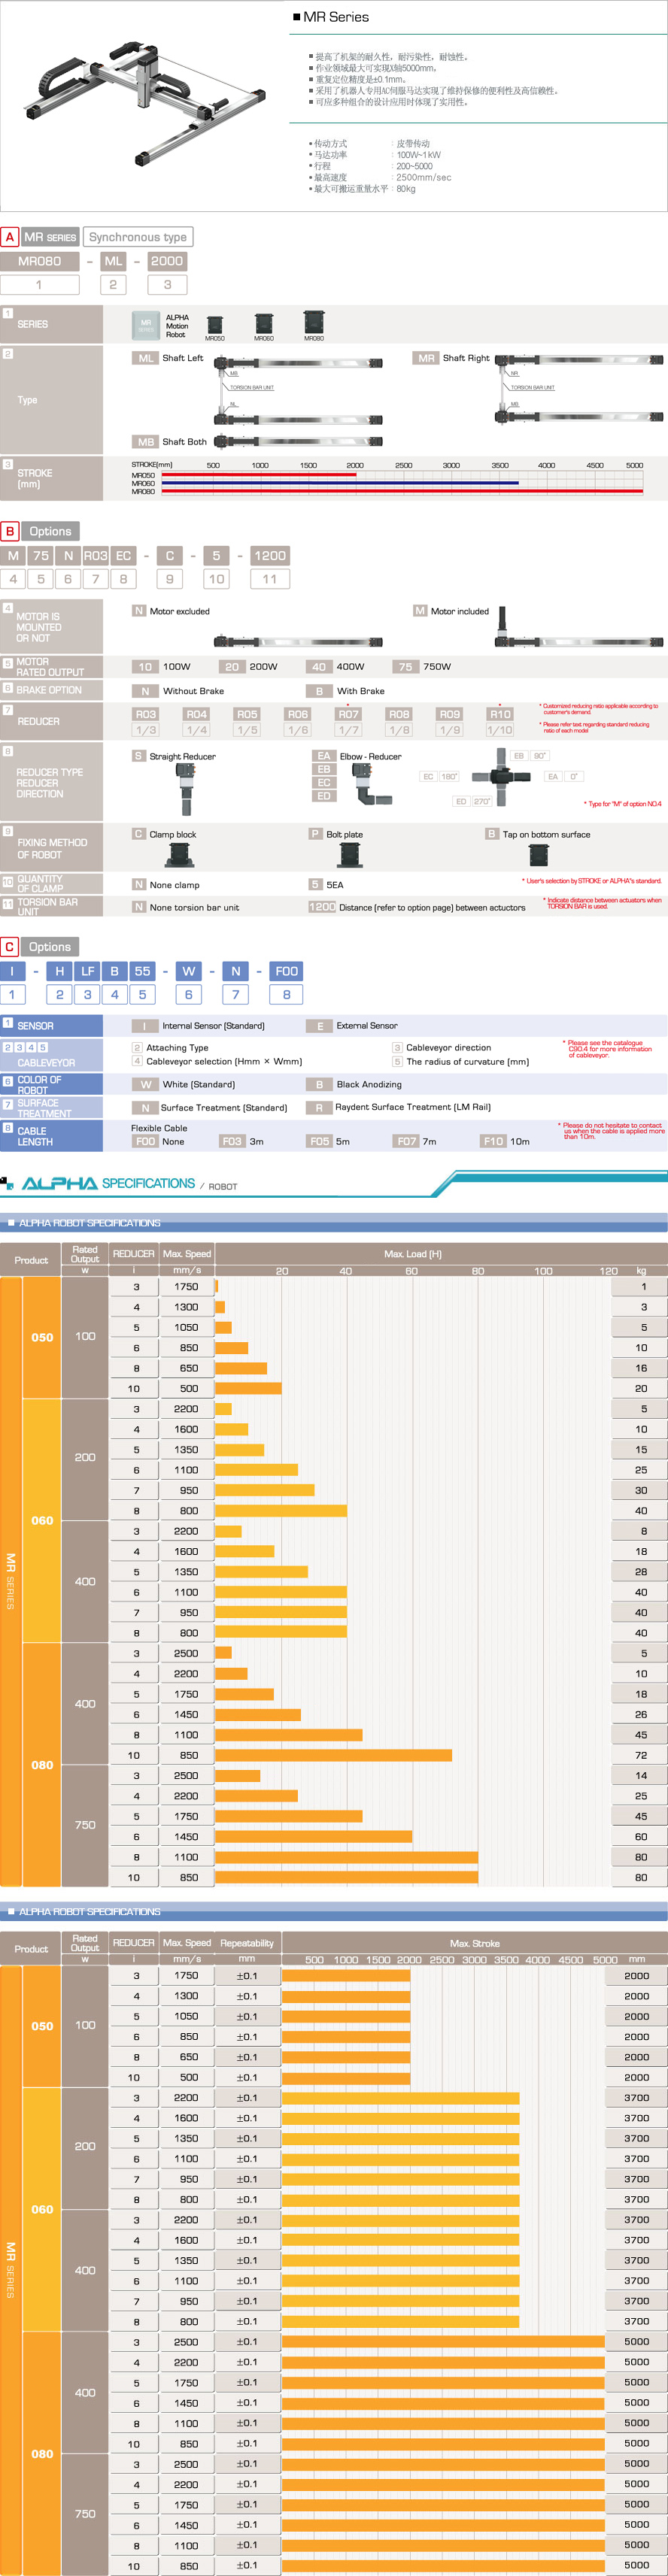Select the ML Shaft Left type code
This screenshot has height=2576, width=668.
[x=146, y=358]
